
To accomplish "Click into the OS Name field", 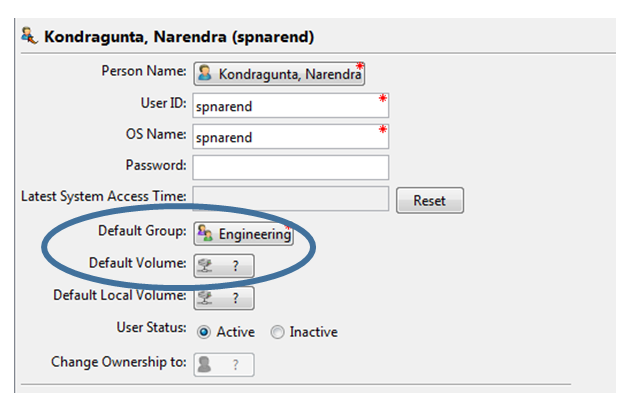I will [290, 136].
